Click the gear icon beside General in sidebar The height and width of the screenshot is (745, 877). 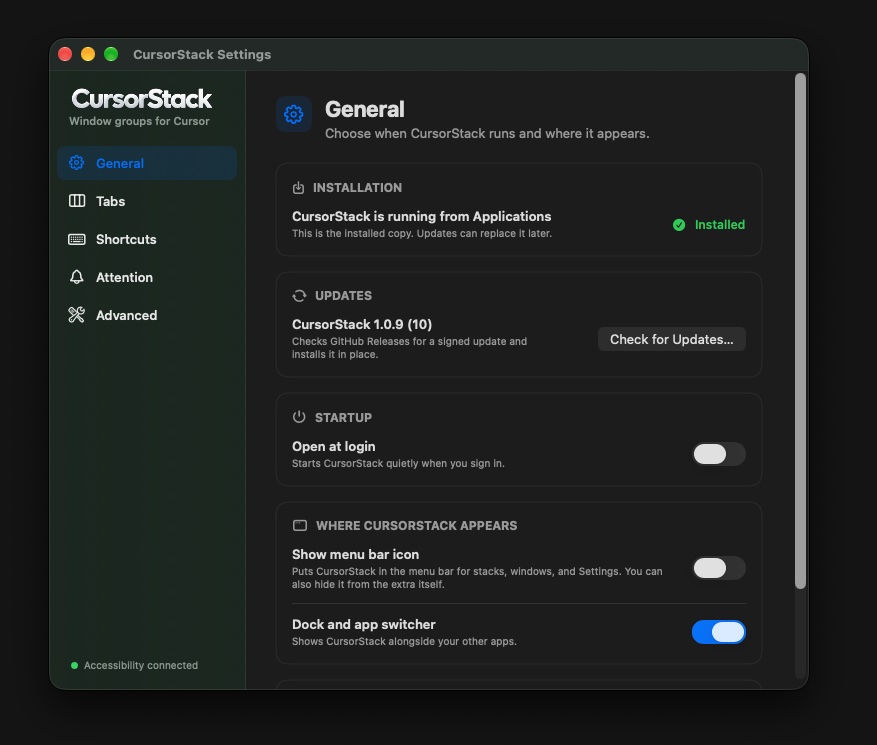click(77, 163)
